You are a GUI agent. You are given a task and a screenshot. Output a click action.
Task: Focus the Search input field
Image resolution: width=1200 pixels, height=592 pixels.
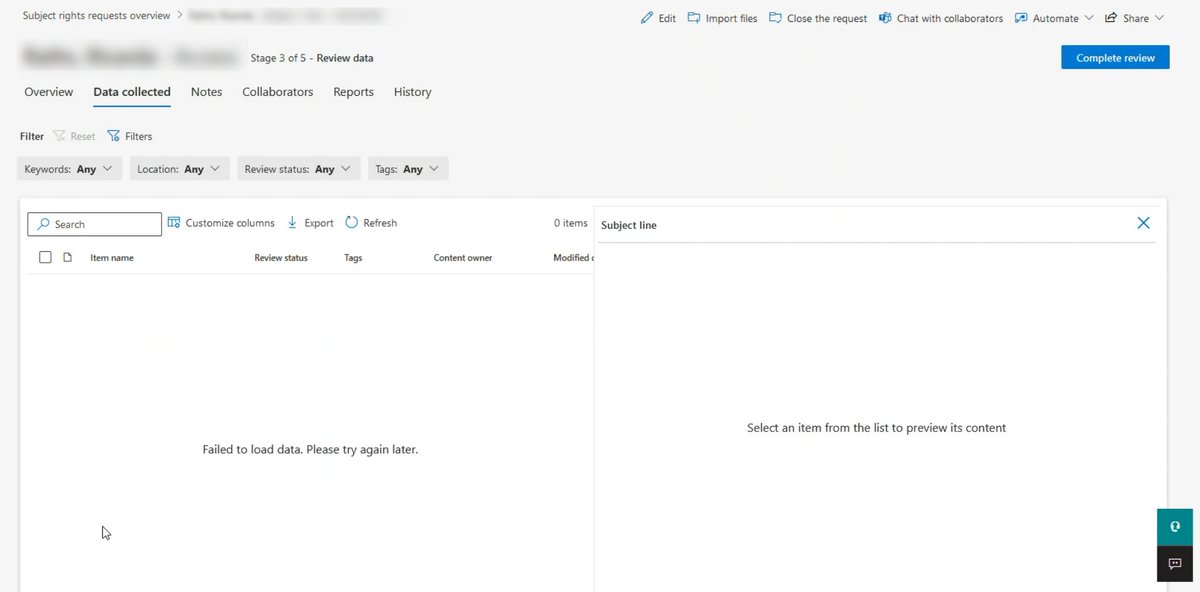[x=94, y=224]
